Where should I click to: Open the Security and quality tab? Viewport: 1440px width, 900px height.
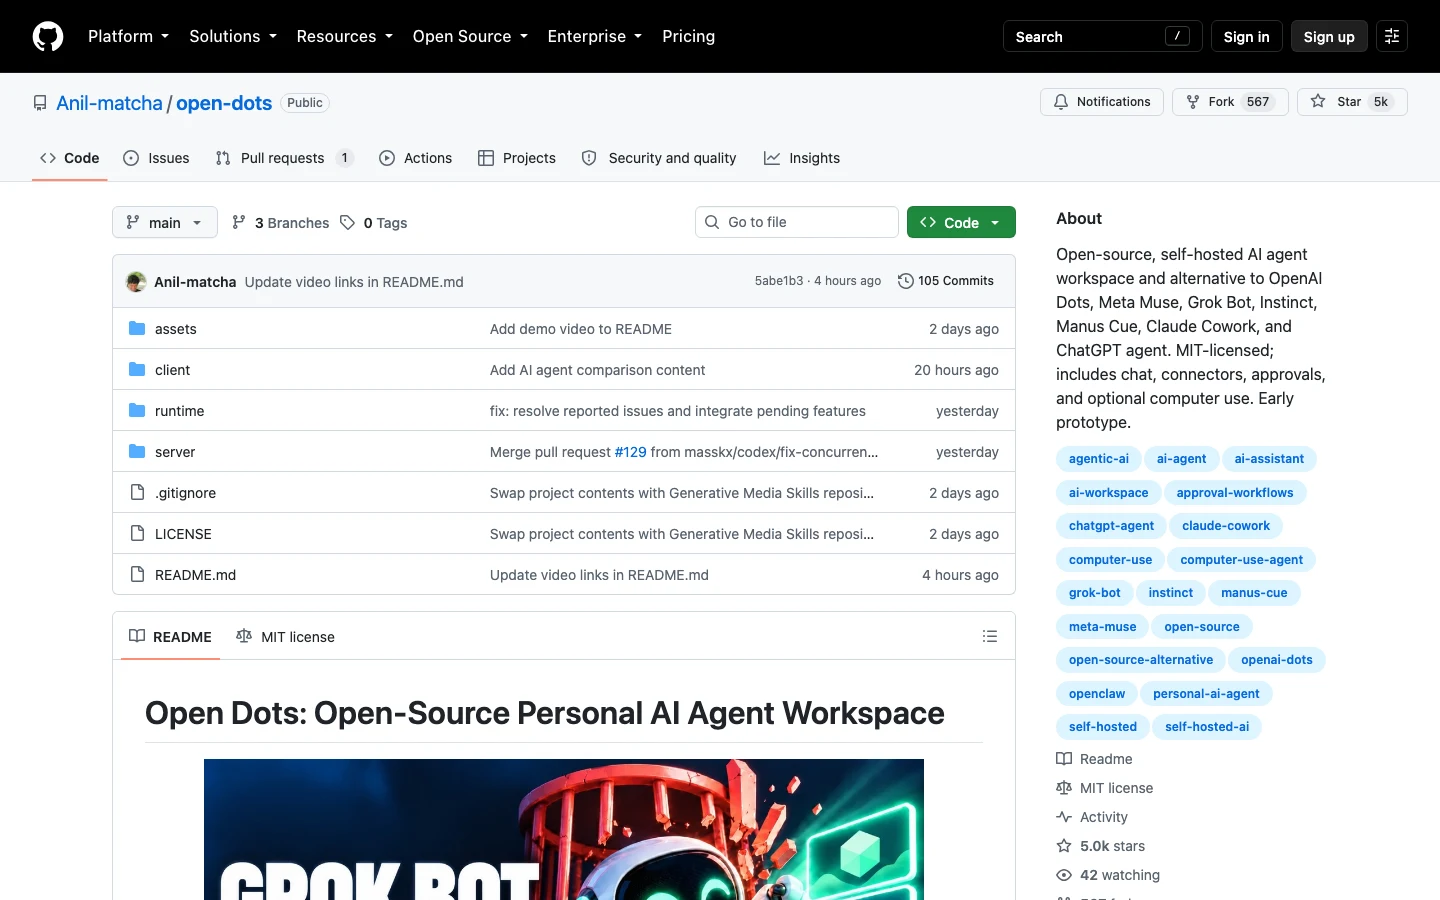pos(659,158)
